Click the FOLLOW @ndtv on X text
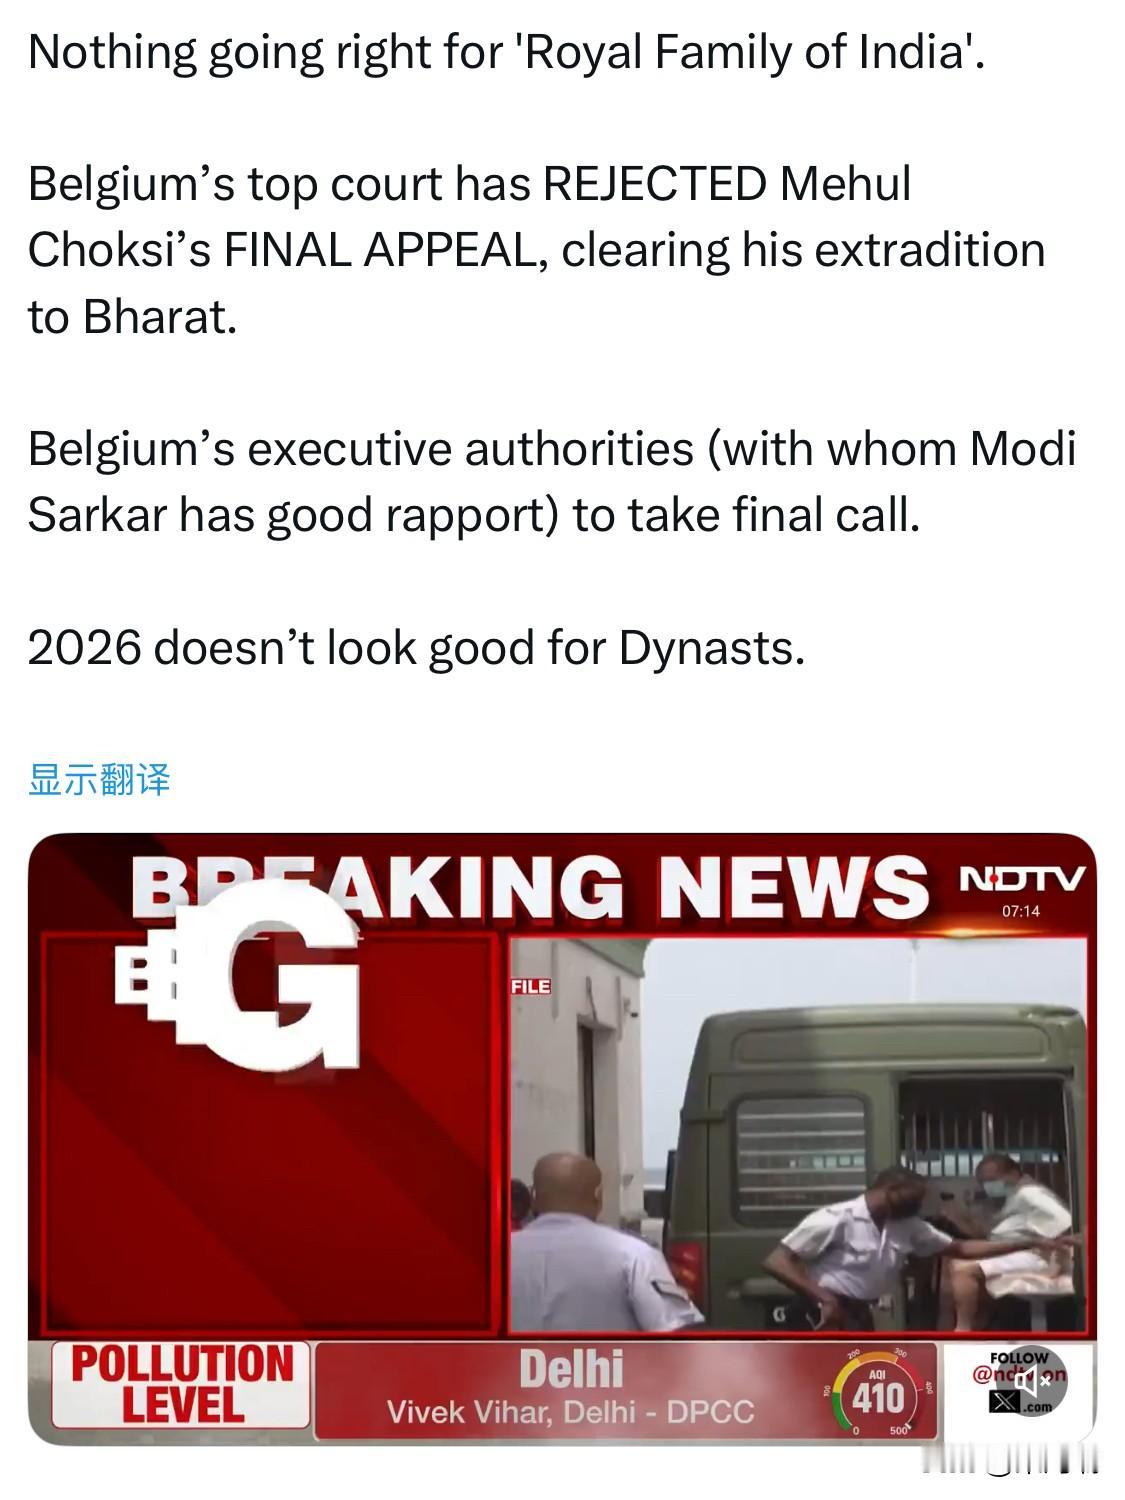 [1019, 1381]
